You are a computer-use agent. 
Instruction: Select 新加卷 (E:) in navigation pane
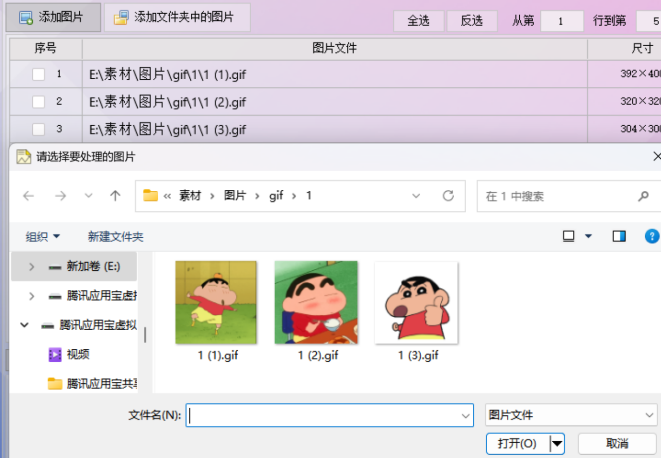tap(93, 267)
